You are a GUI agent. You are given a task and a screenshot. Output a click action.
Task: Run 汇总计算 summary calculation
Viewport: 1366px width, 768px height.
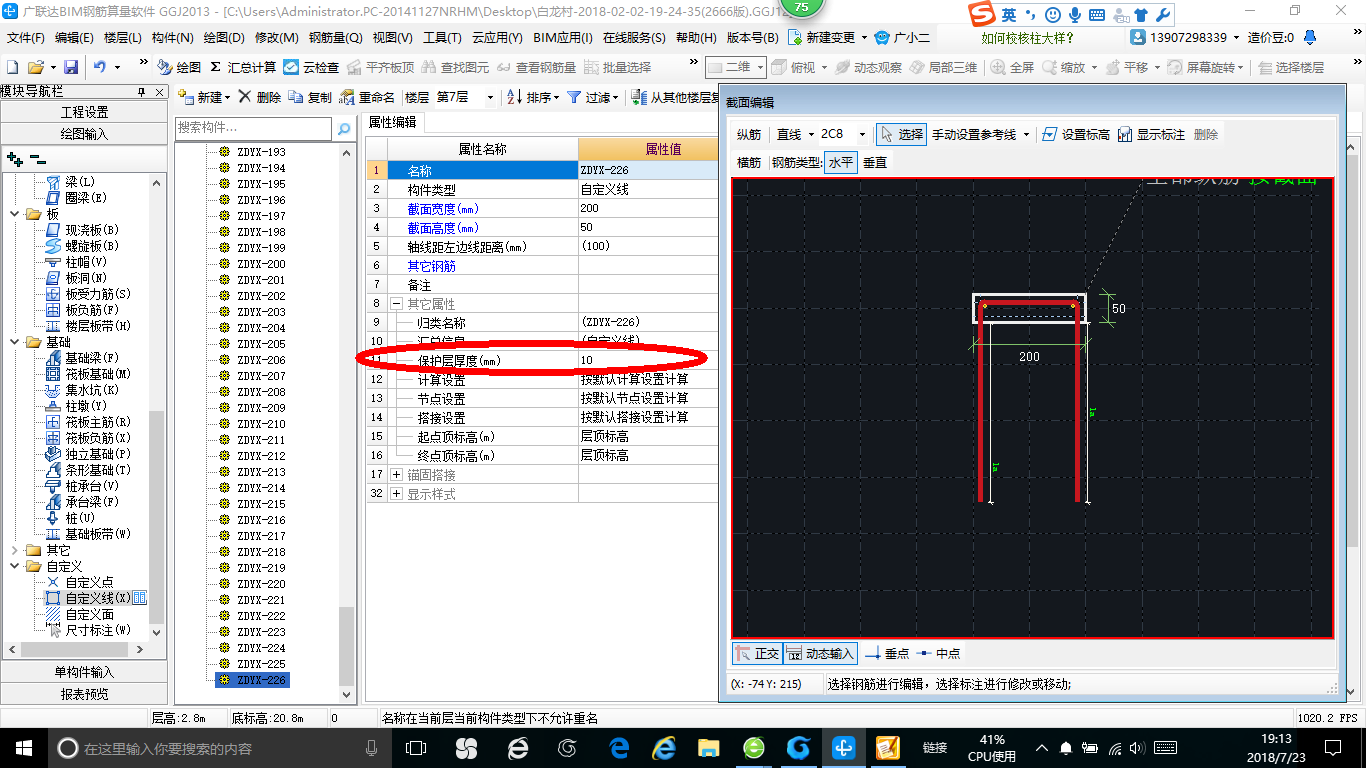point(243,67)
